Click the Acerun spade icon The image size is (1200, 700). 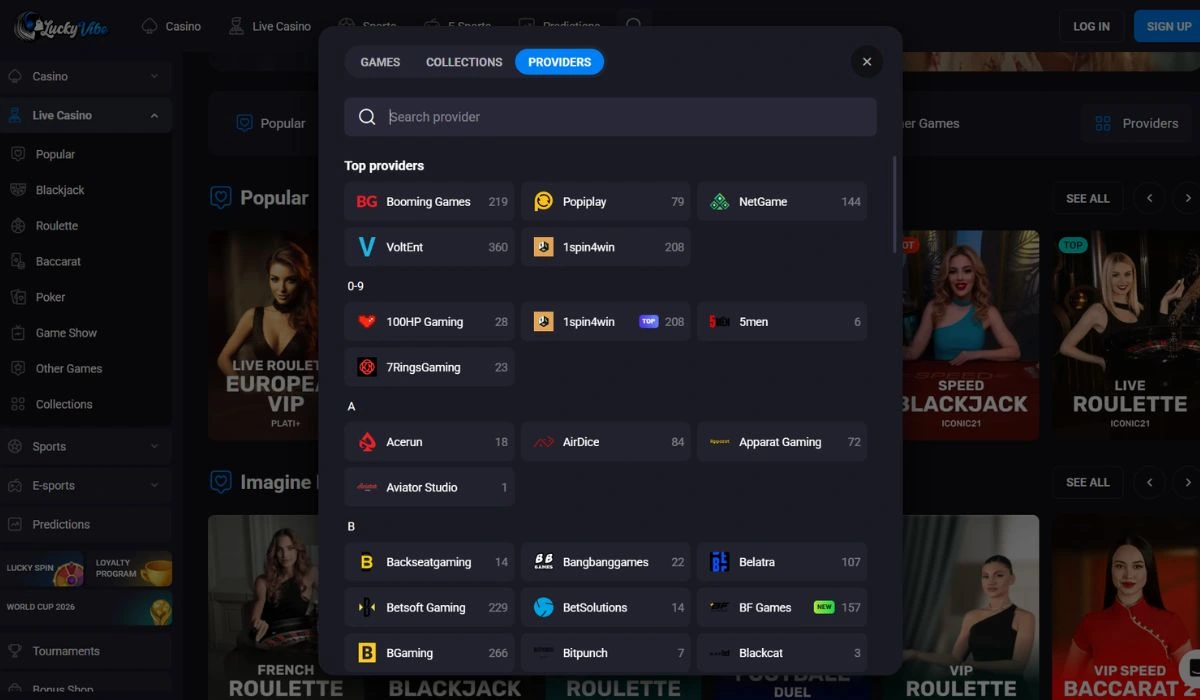coord(366,442)
